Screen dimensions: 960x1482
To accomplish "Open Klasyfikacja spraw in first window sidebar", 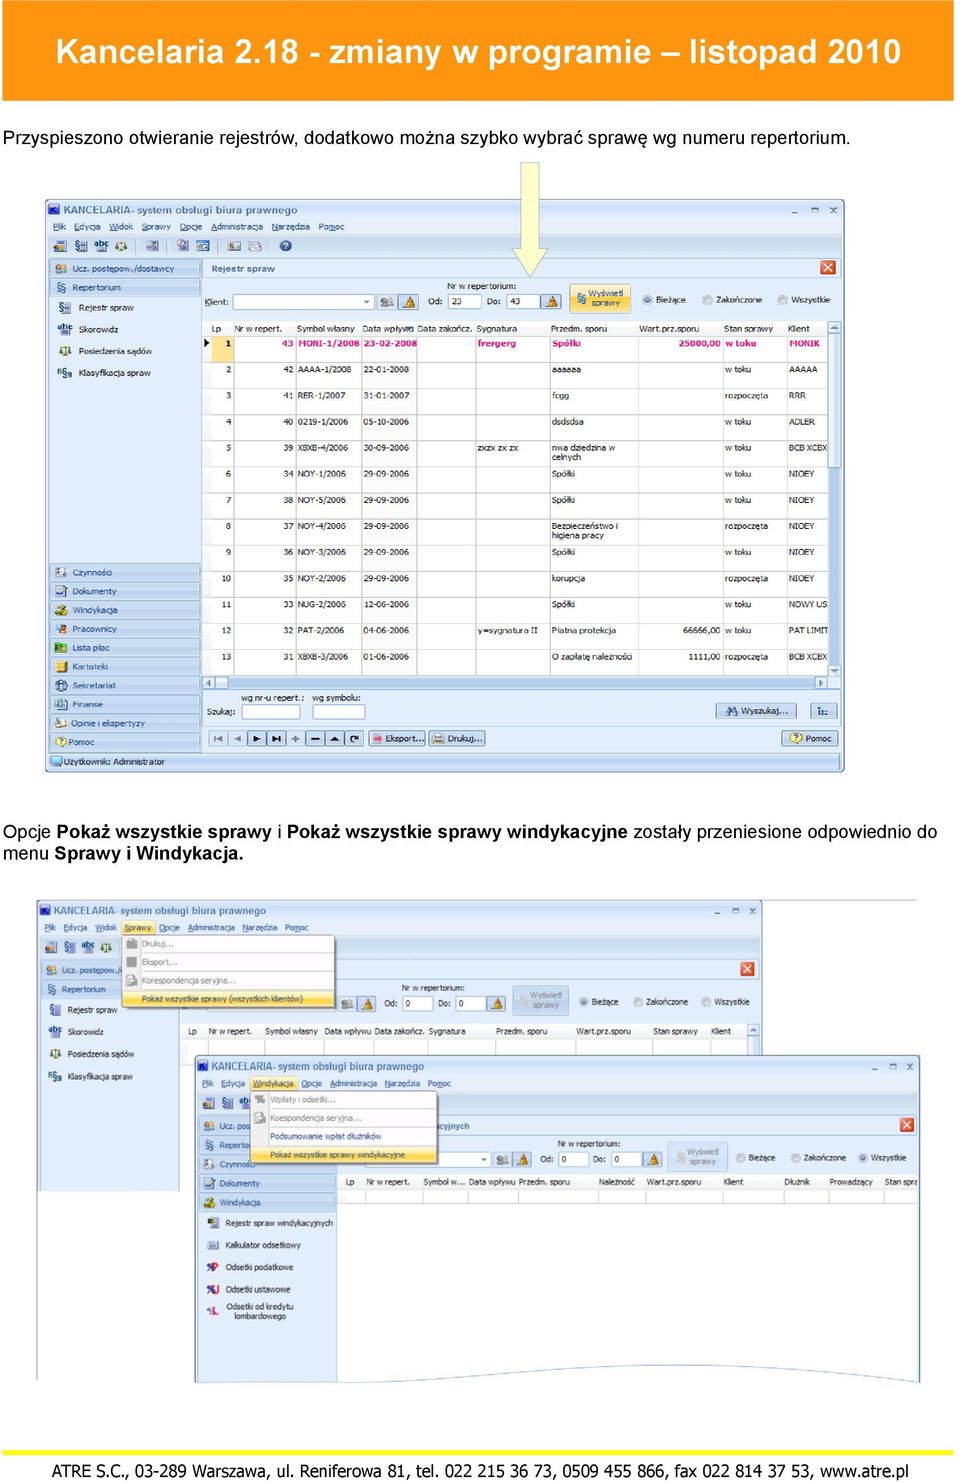I will tap(104, 373).
